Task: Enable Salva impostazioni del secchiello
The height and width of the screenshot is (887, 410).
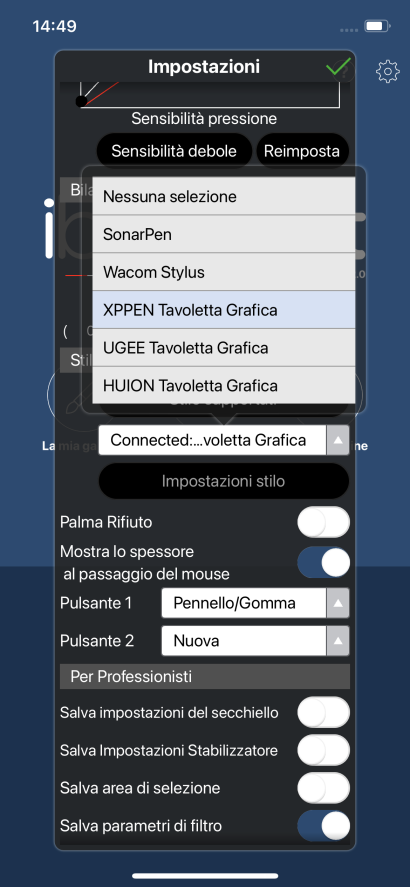Action: tap(323, 712)
